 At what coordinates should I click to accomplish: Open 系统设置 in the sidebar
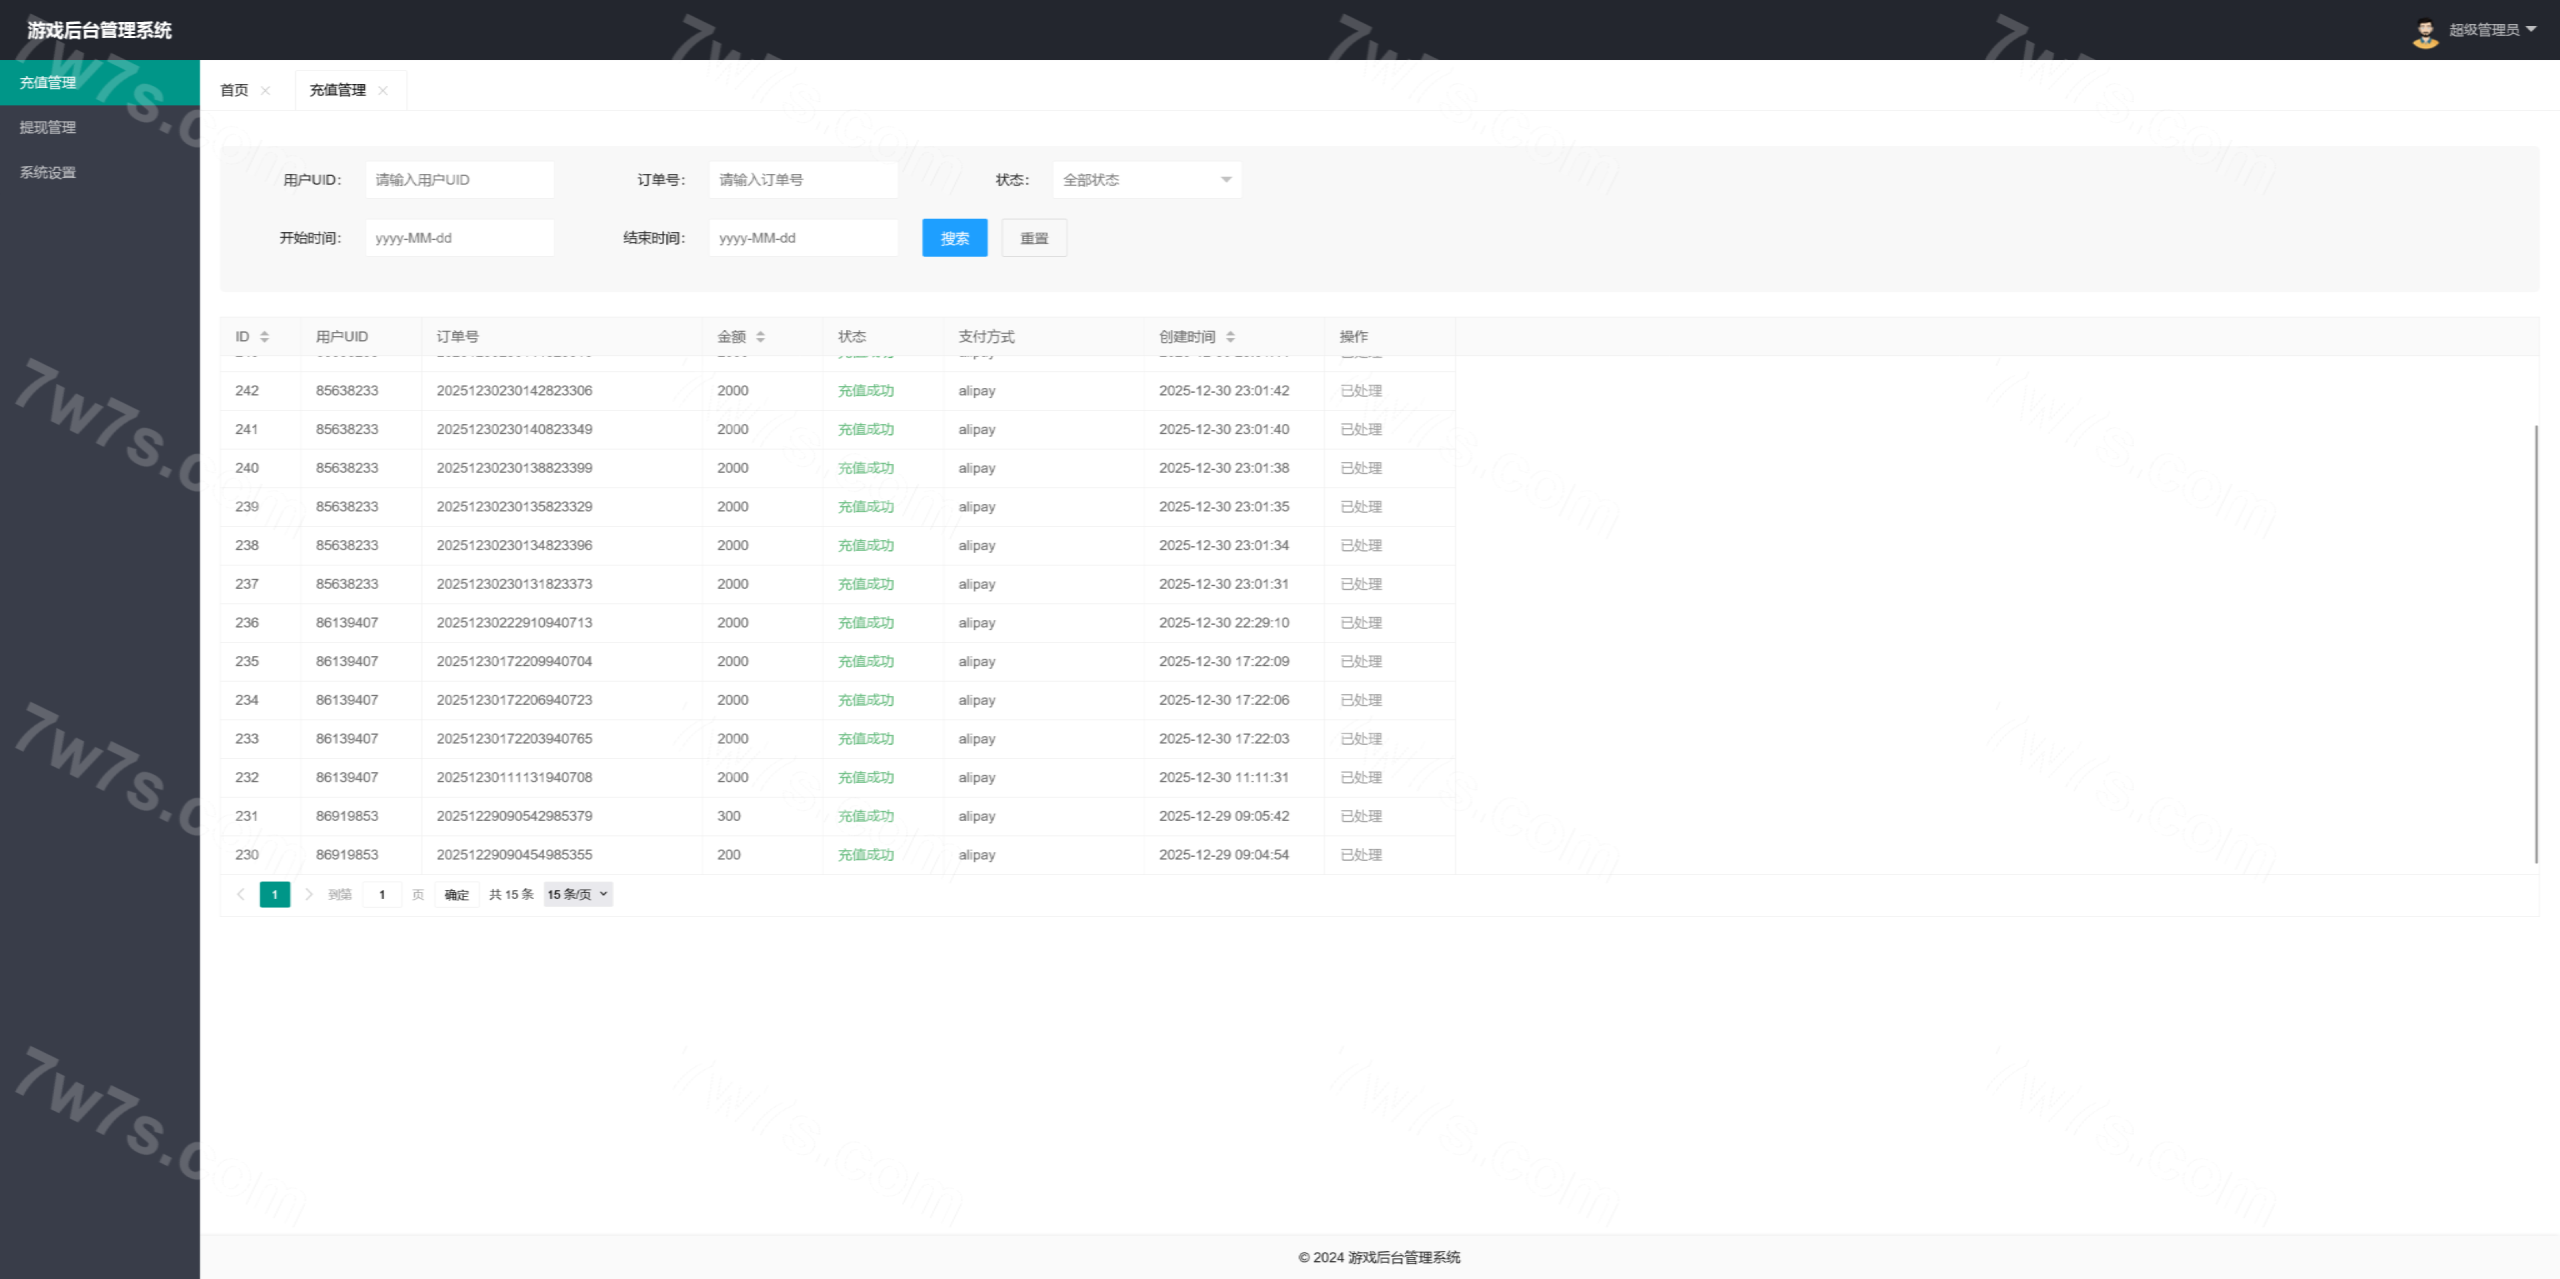tap(48, 172)
